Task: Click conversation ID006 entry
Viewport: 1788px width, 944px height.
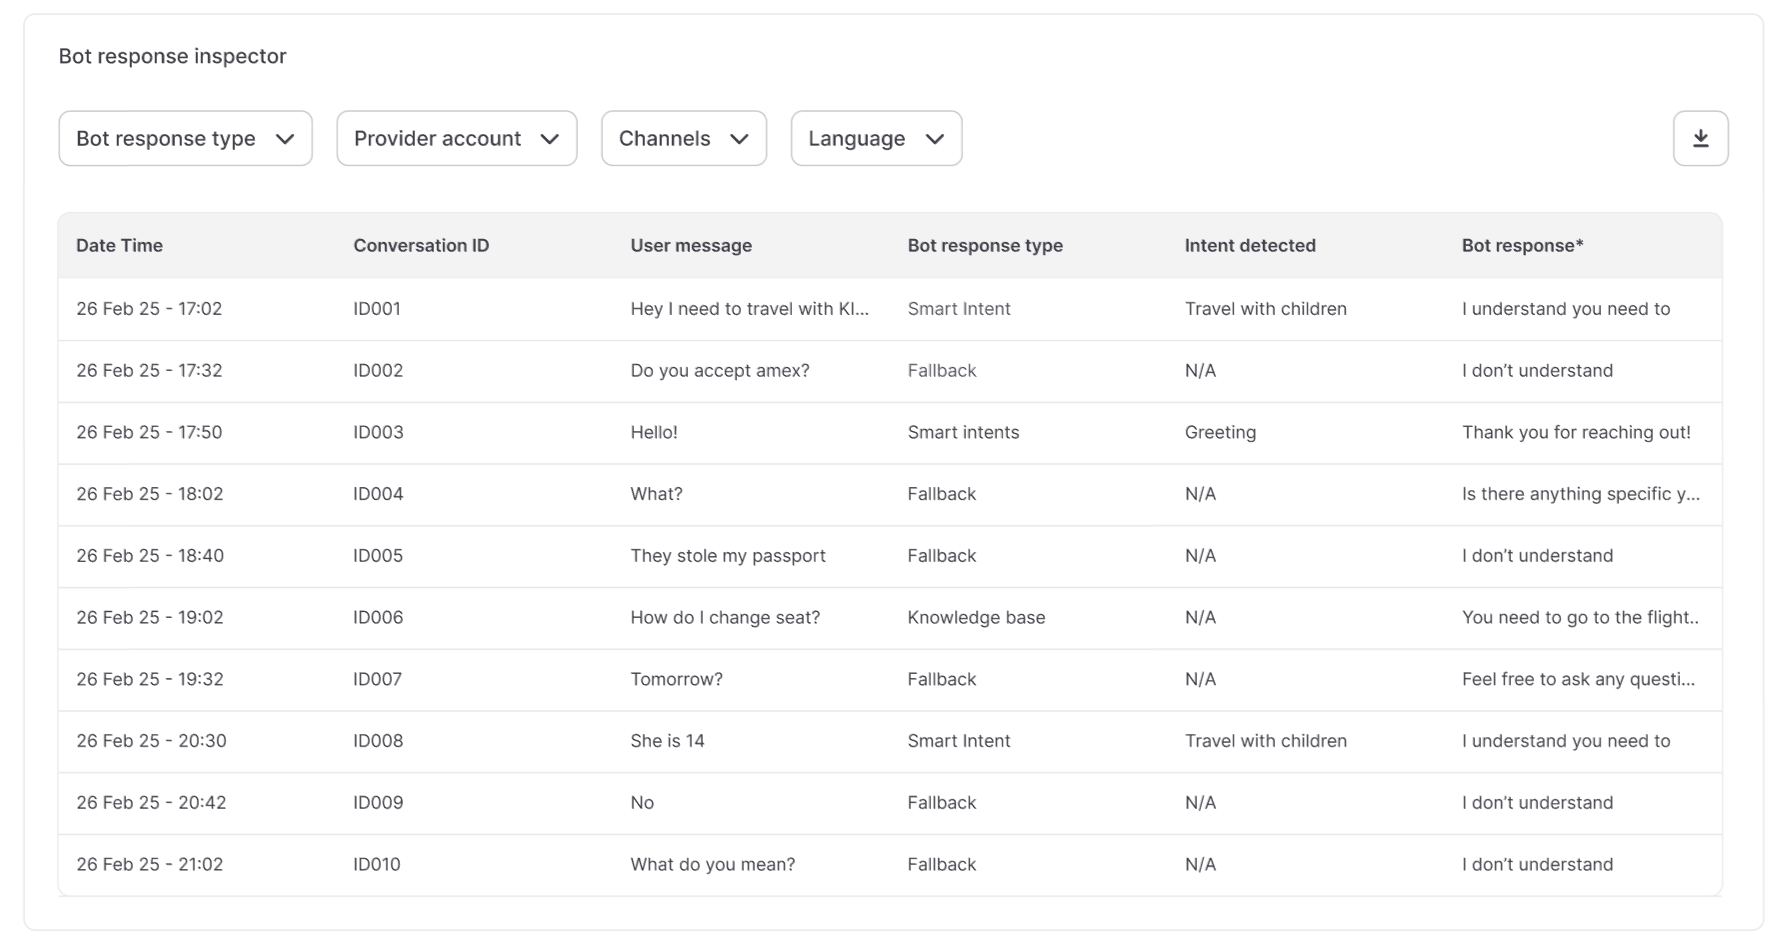Action: 378,617
